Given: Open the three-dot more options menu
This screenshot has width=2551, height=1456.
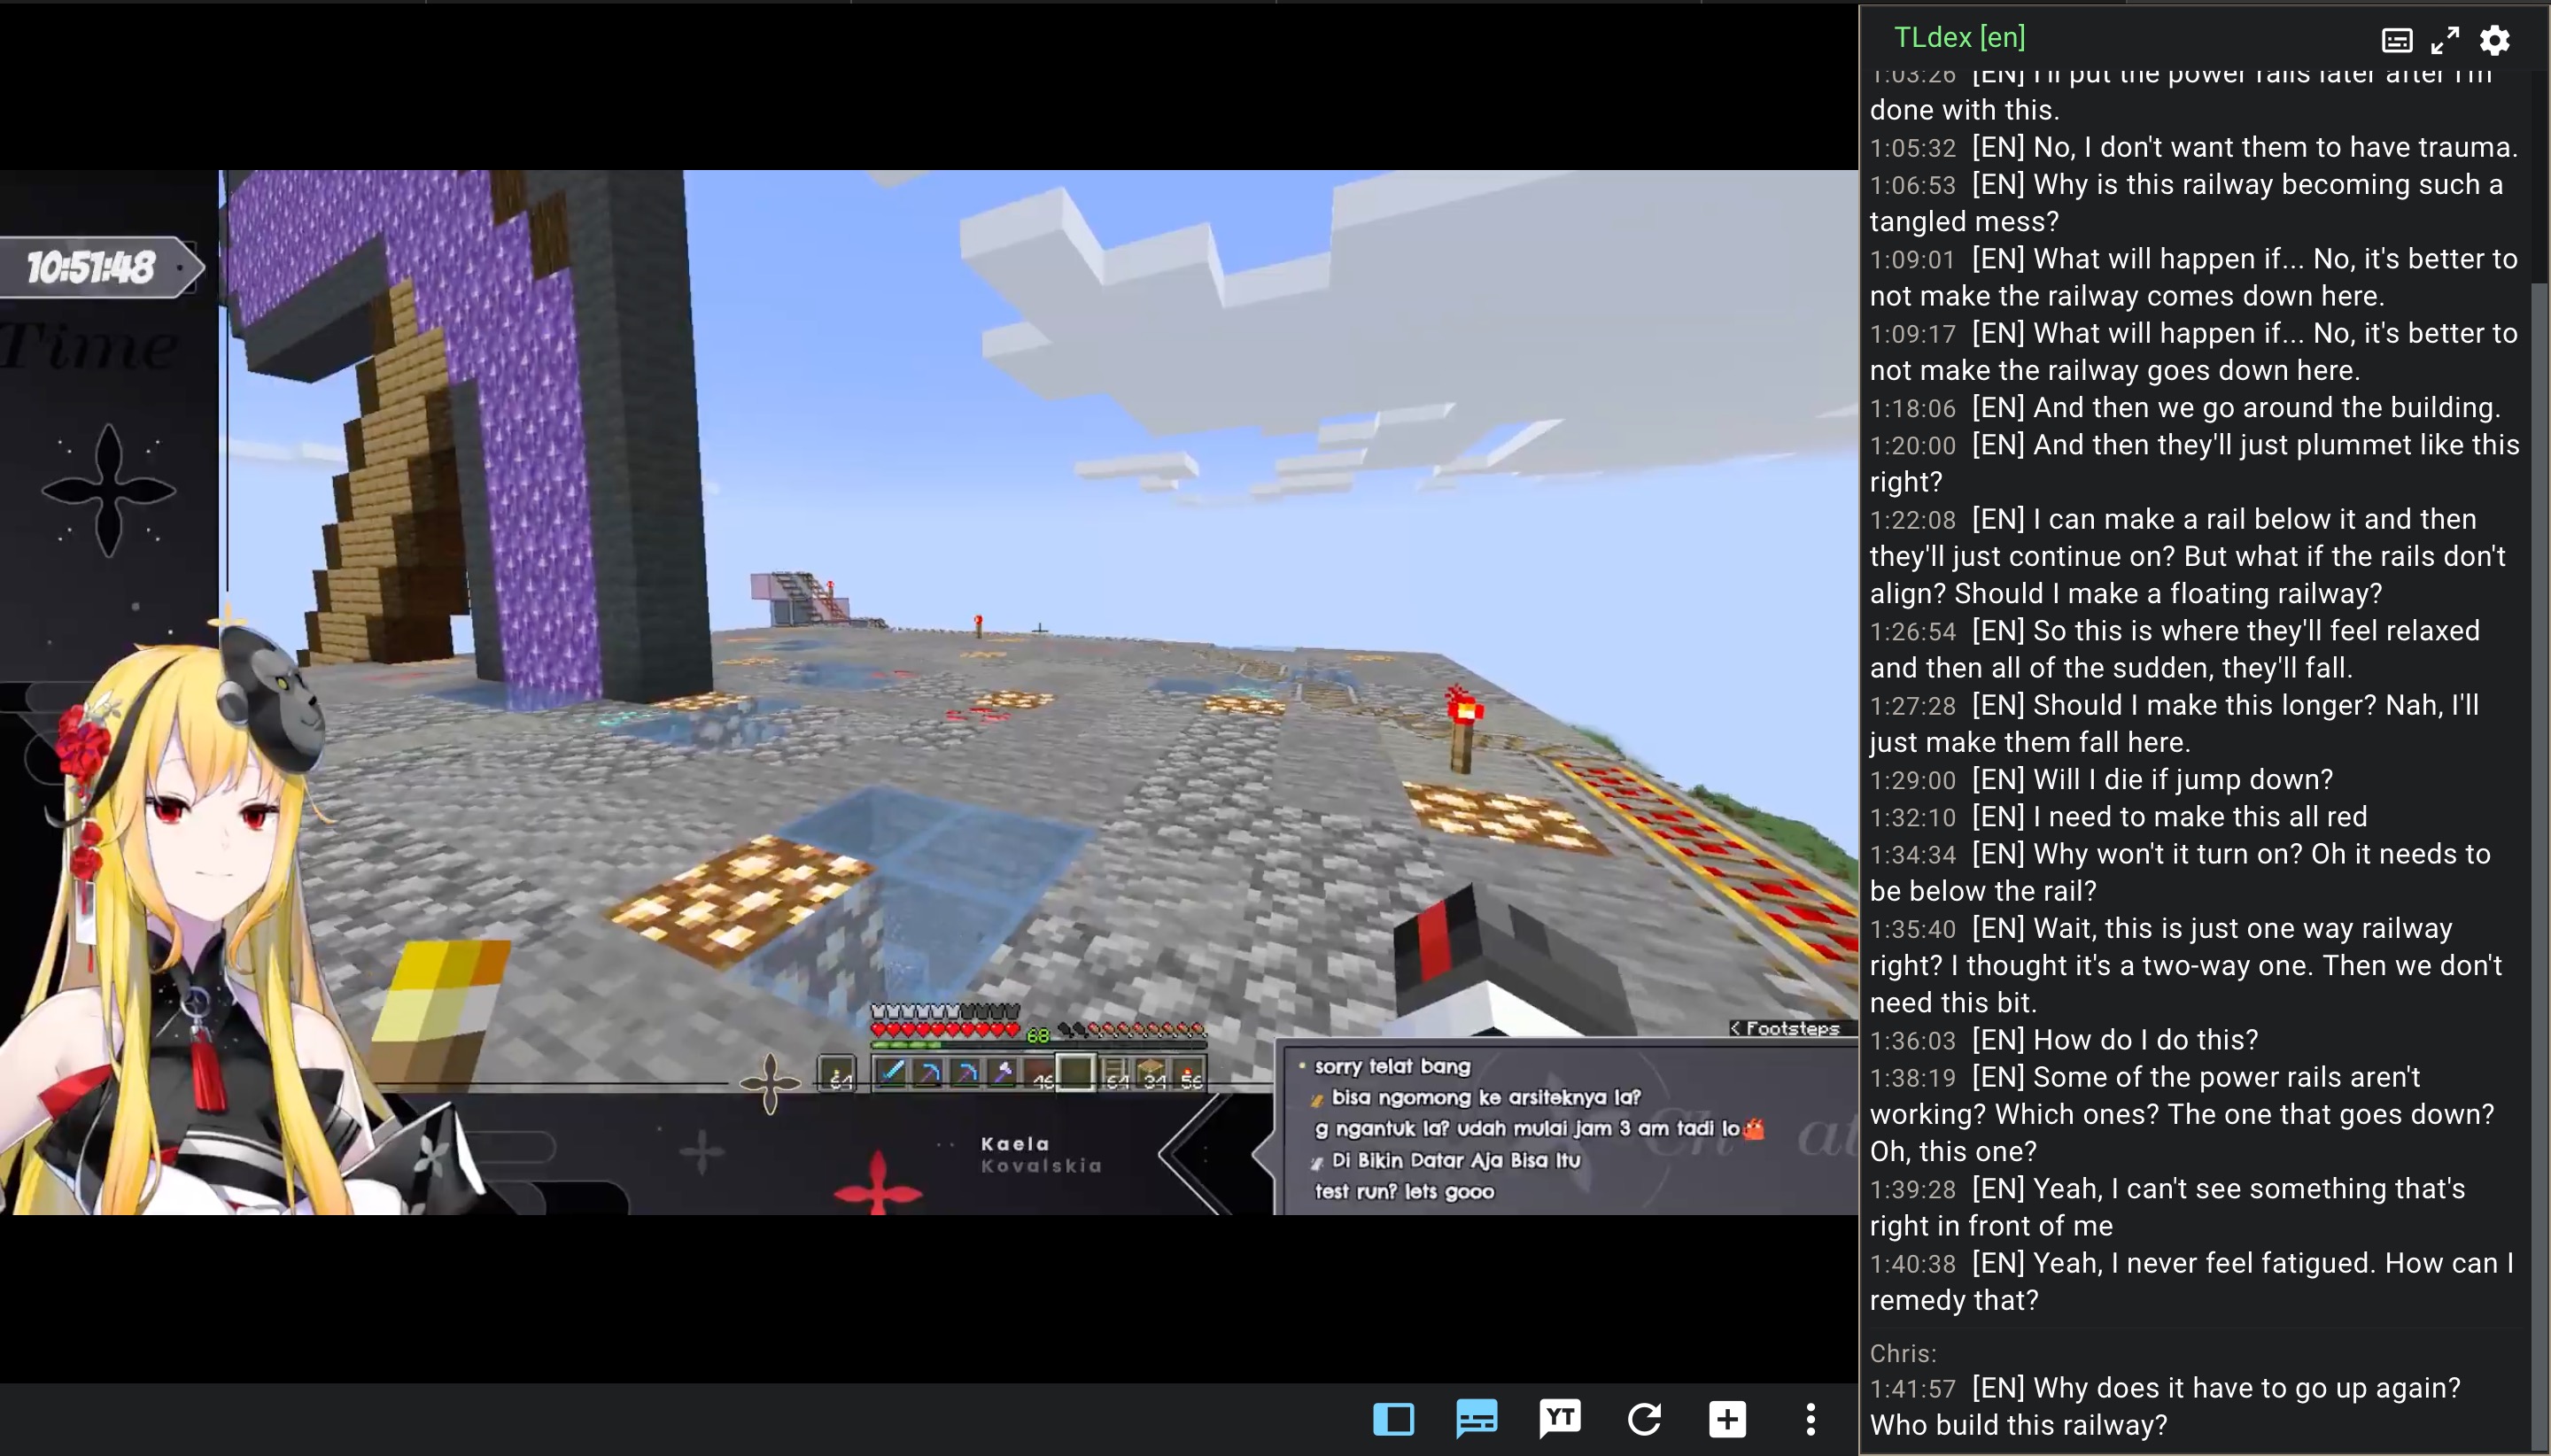Looking at the screenshot, I should coord(1810,1419).
